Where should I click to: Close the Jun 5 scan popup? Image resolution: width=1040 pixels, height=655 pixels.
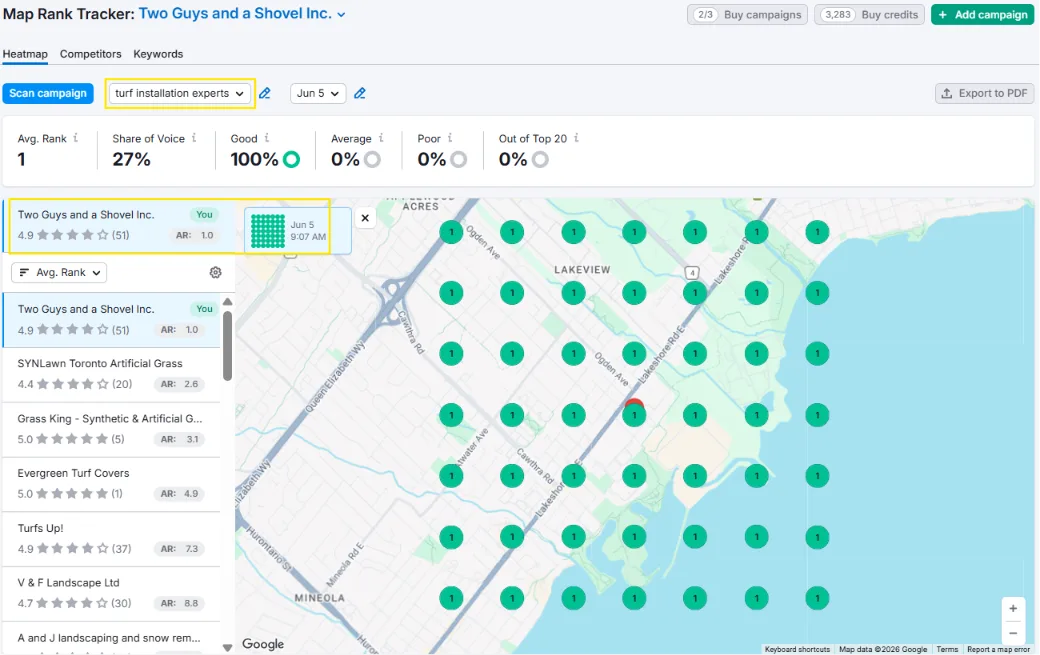pyautogui.click(x=365, y=217)
